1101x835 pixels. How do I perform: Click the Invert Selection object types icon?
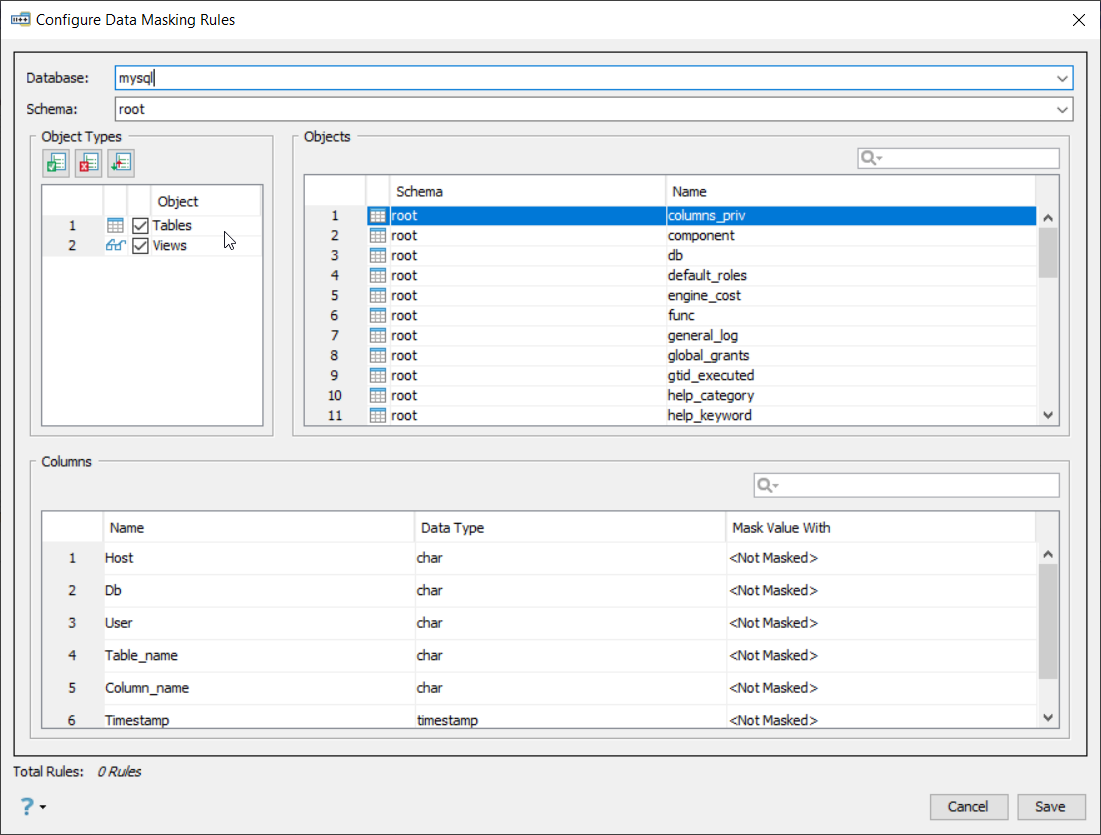[120, 163]
